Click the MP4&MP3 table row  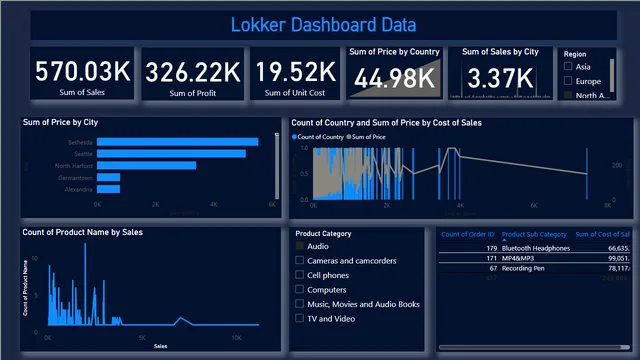tap(534, 258)
